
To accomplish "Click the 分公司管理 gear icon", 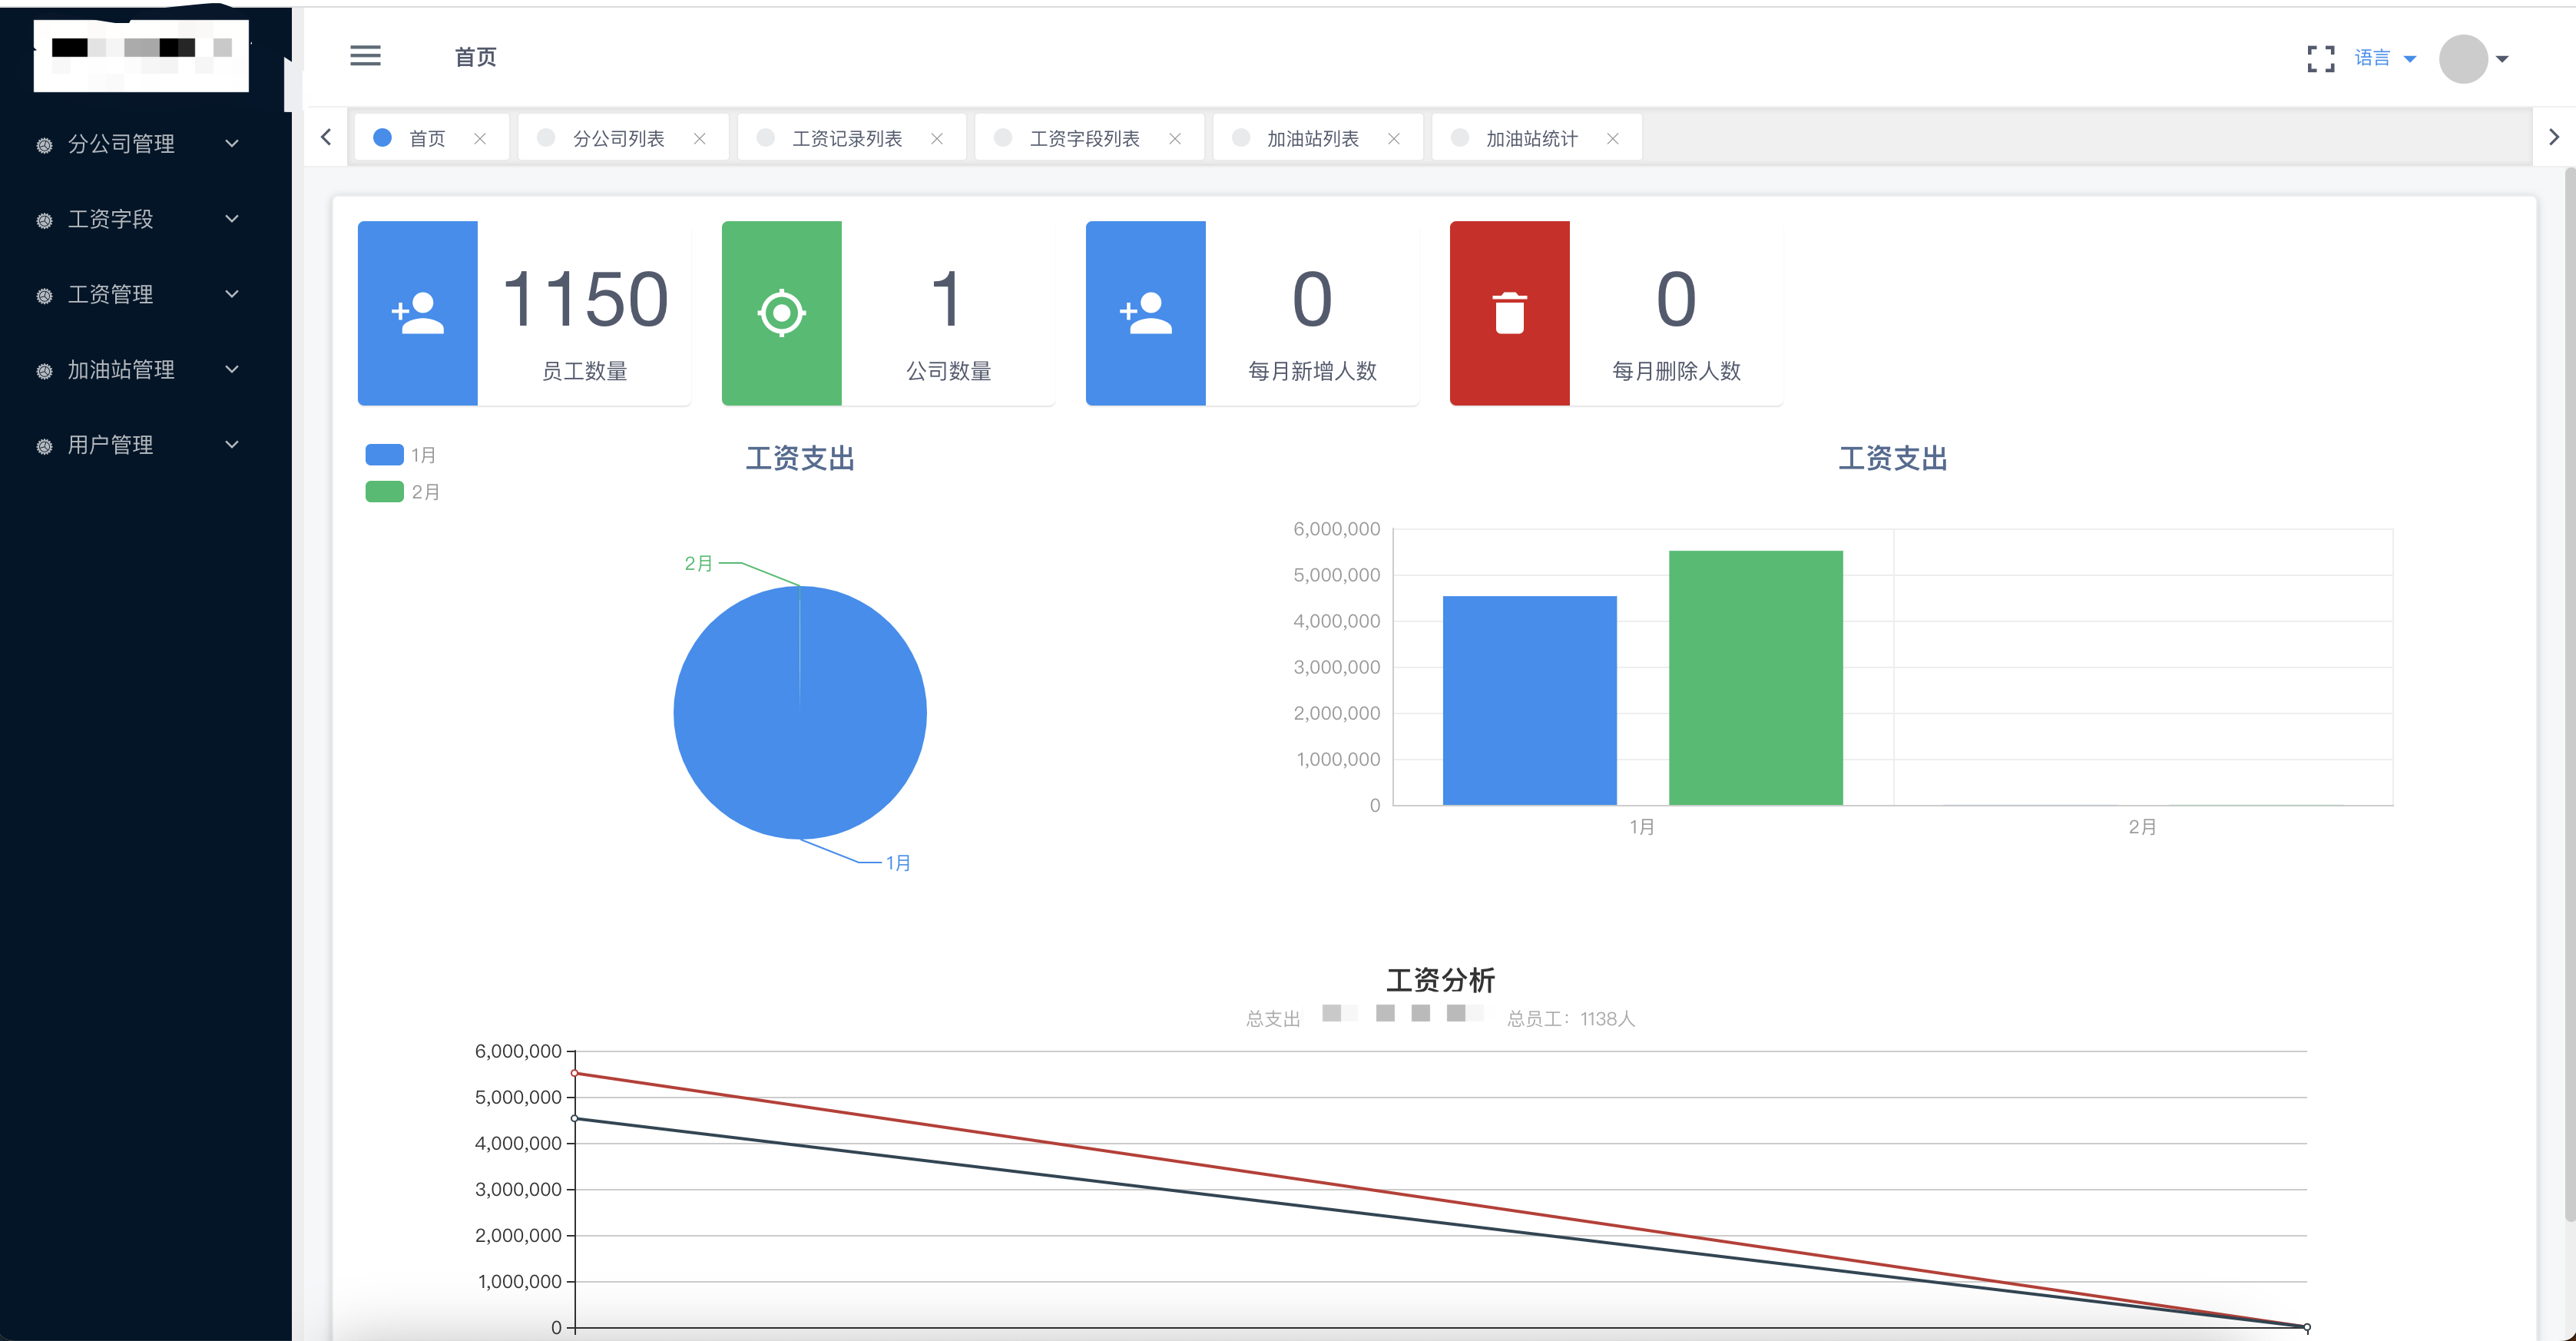I will 44,145.
